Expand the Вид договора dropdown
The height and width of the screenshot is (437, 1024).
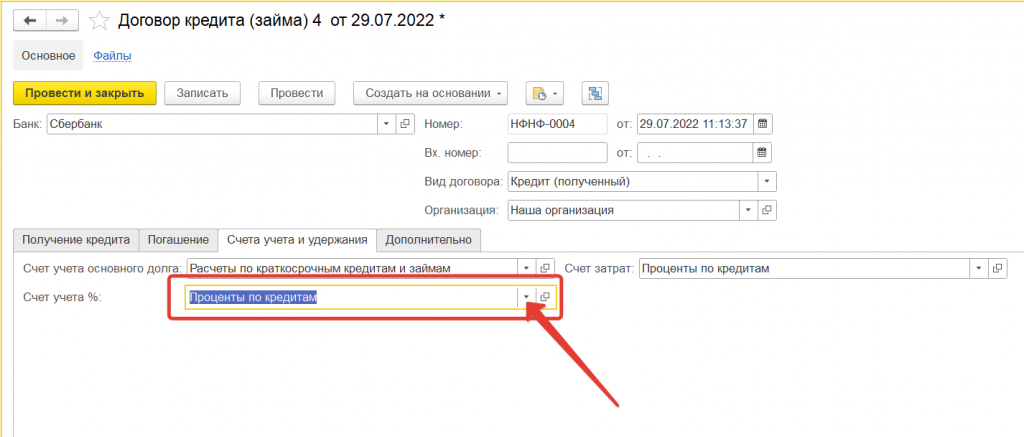tap(766, 182)
